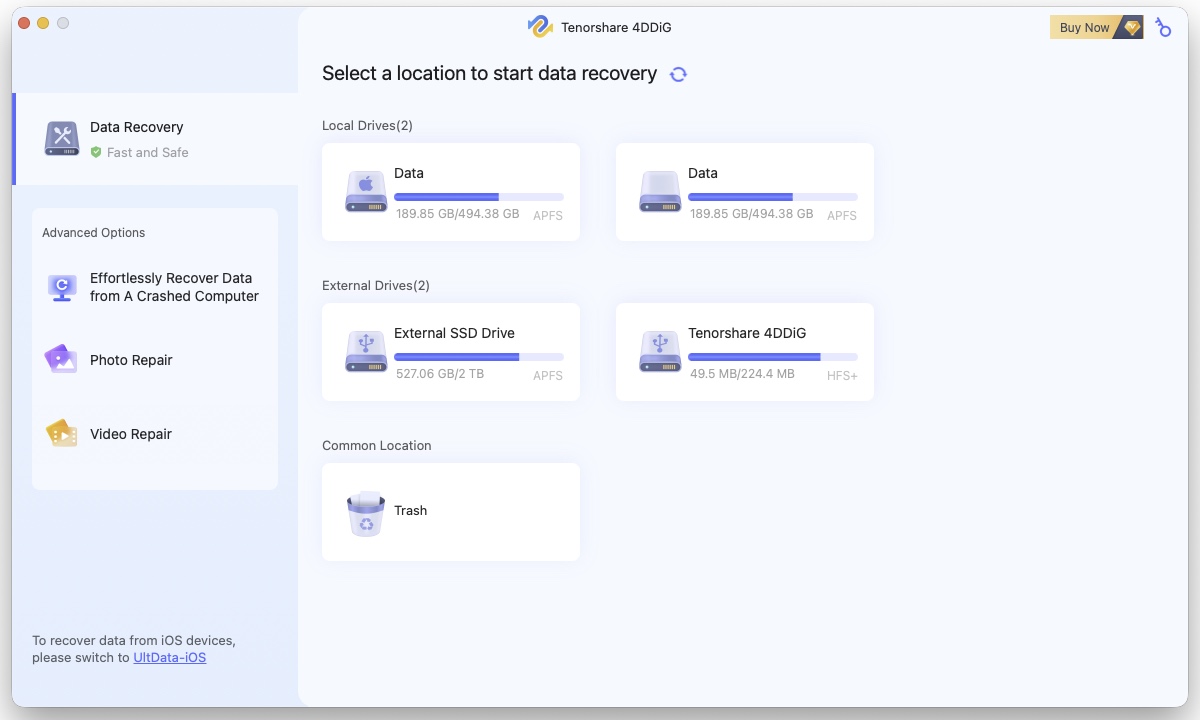Click the refresh locations icon

click(679, 74)
